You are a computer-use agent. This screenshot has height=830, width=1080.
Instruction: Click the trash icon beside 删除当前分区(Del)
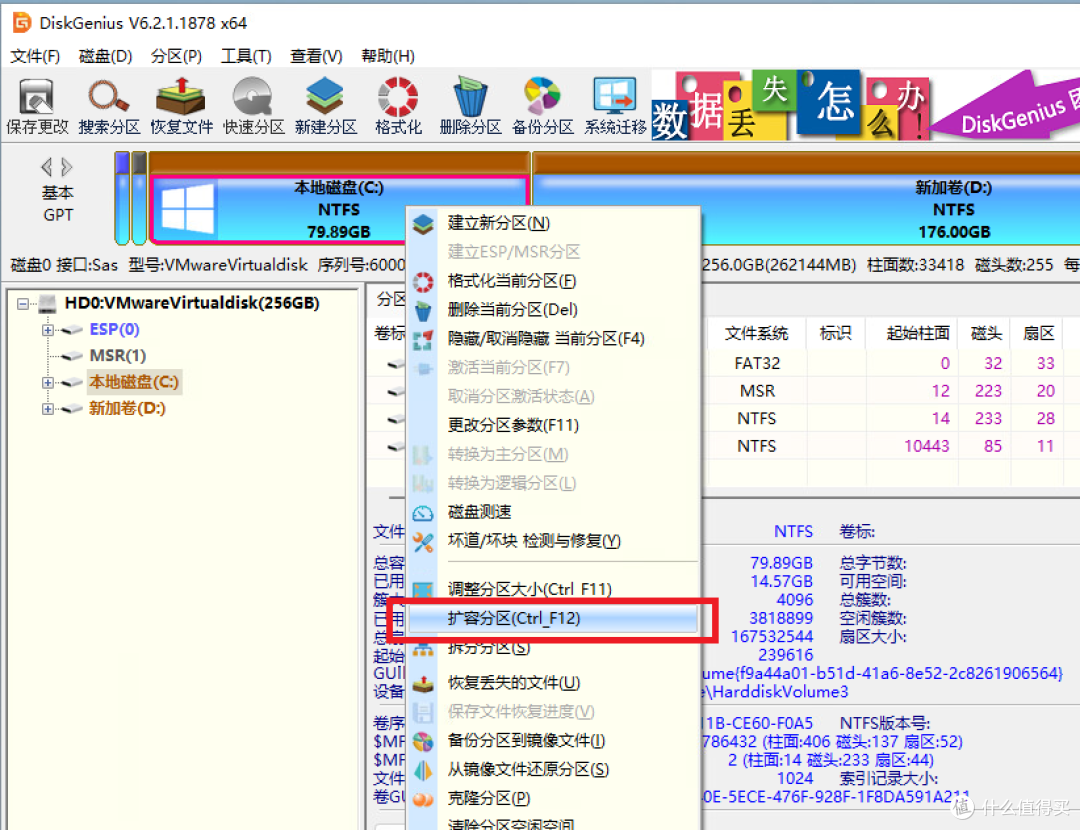pos(423,310)
